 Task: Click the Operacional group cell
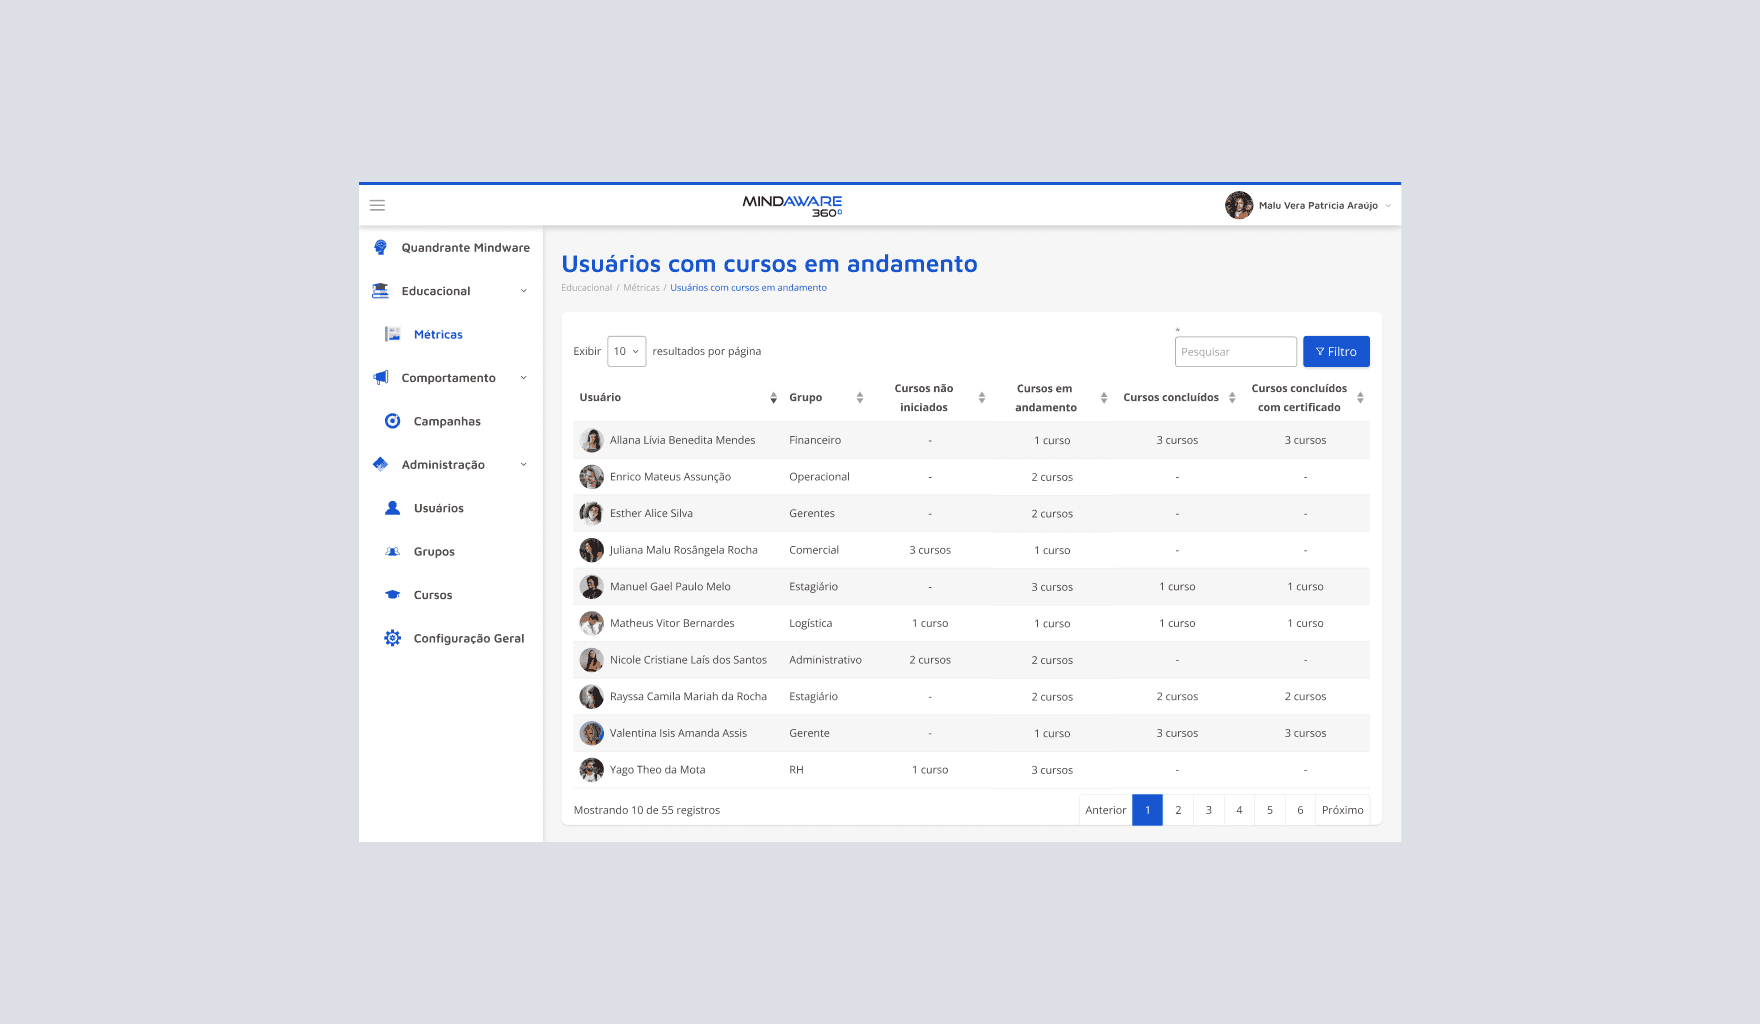(x=819, y=477)
